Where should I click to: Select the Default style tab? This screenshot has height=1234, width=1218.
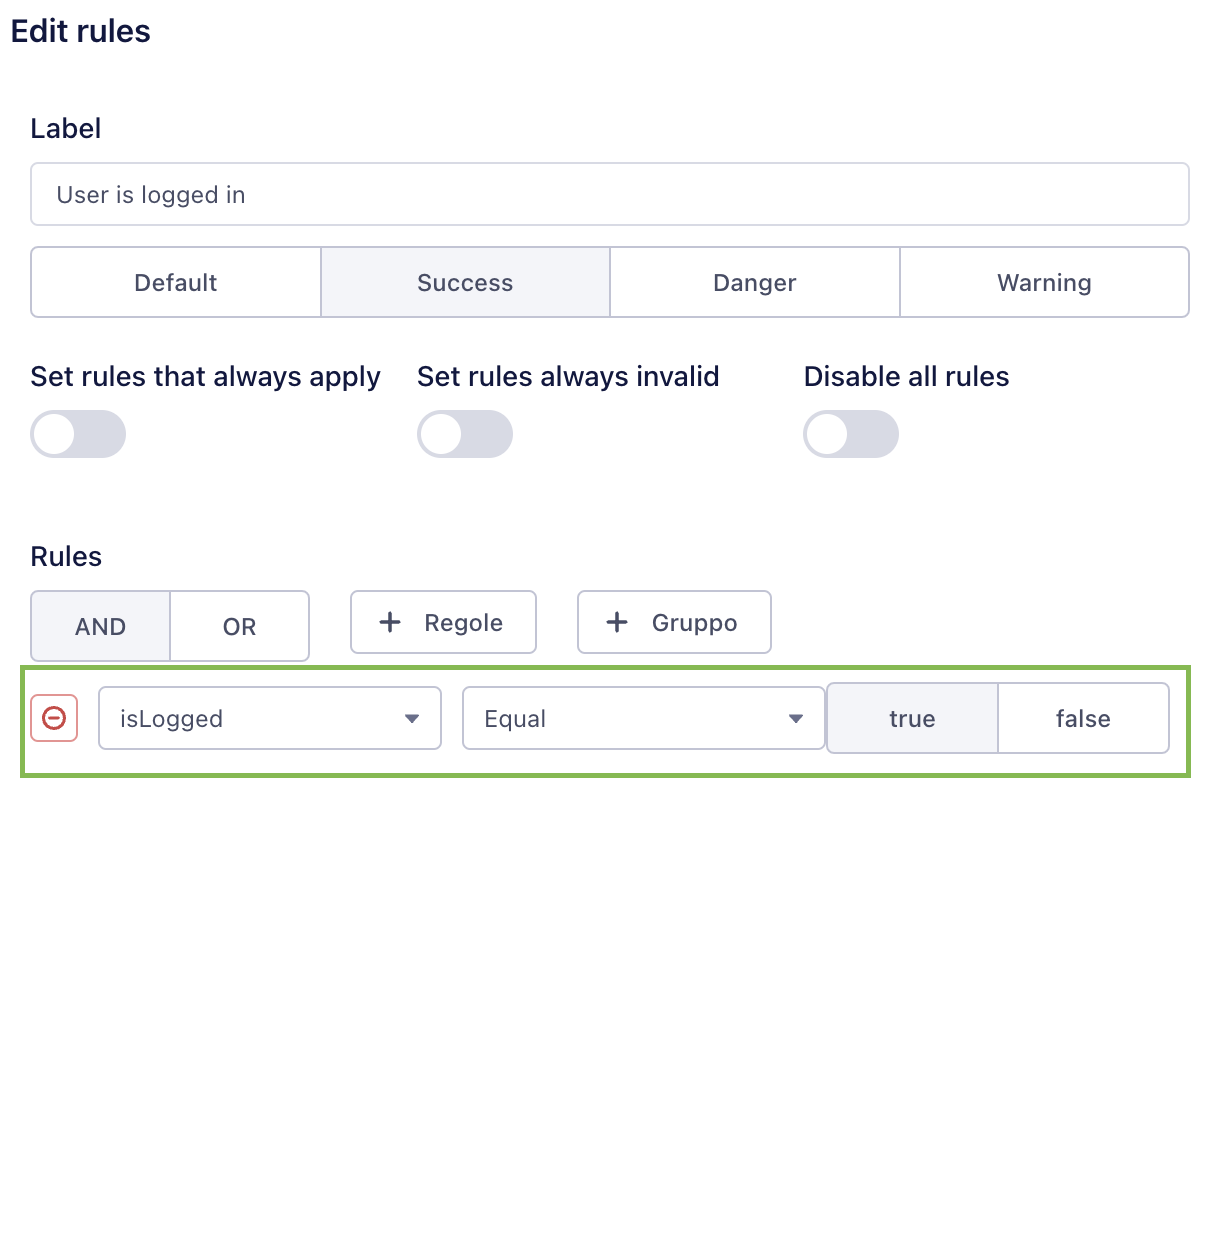click(x=176, y=282)
